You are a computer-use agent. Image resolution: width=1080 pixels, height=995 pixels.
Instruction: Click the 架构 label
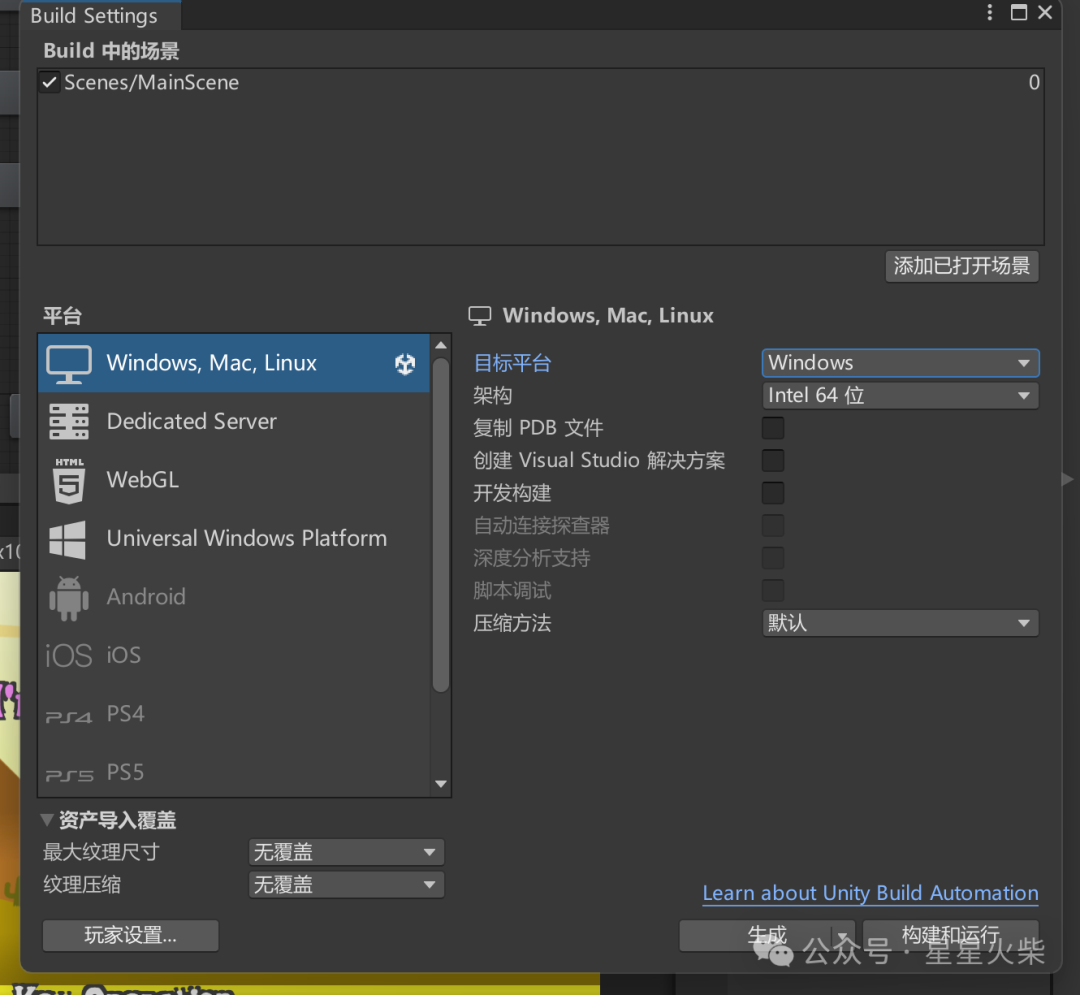(x=492, y=395)
